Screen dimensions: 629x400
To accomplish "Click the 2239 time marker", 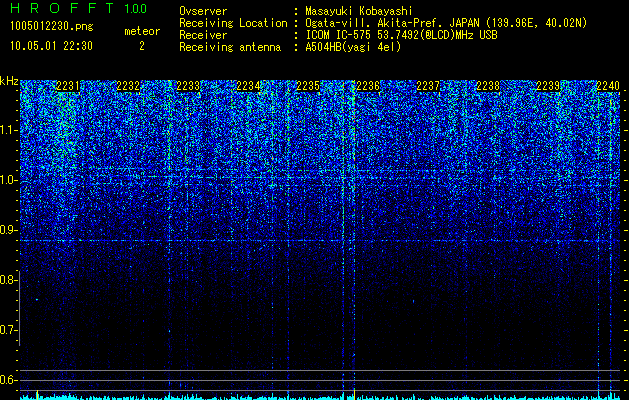I will [x=548, y=86].
